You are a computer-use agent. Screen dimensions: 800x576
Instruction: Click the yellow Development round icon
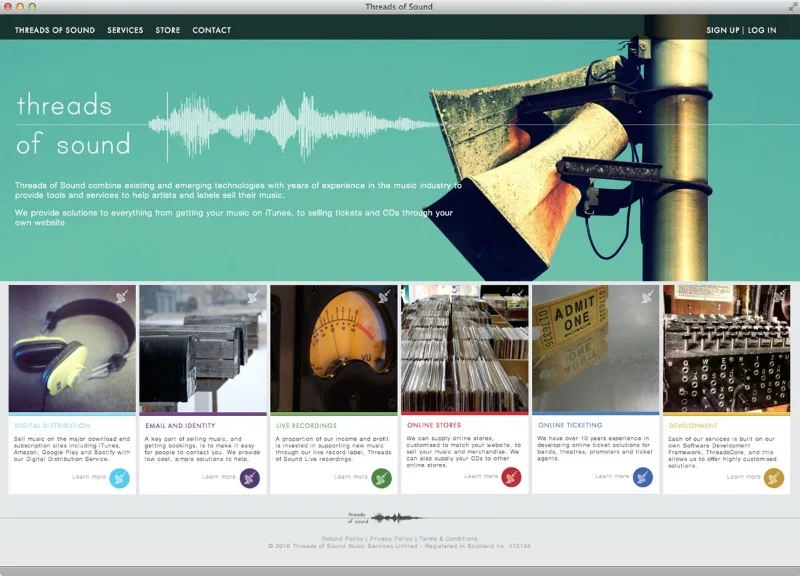[x=773, y=478]
